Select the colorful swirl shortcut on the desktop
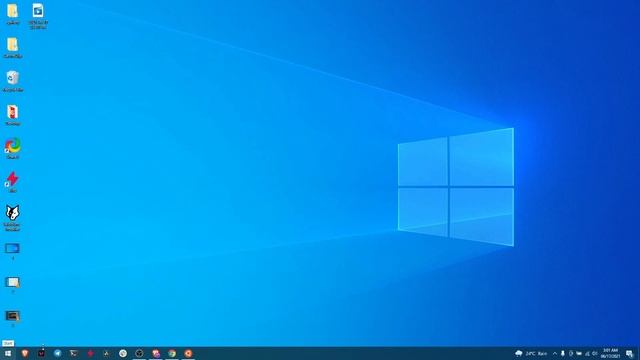640x360 pixels. (13, 146)
